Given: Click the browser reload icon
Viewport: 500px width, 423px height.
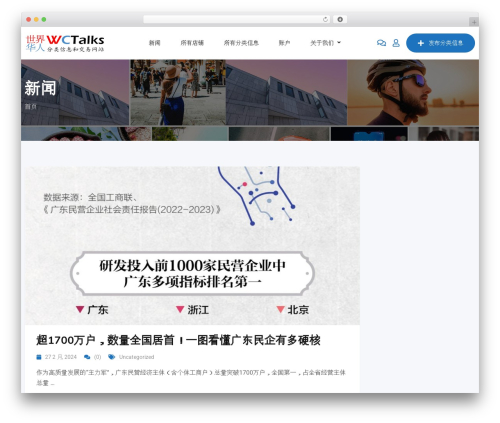Looking at the screenshot, I should 325,20.
